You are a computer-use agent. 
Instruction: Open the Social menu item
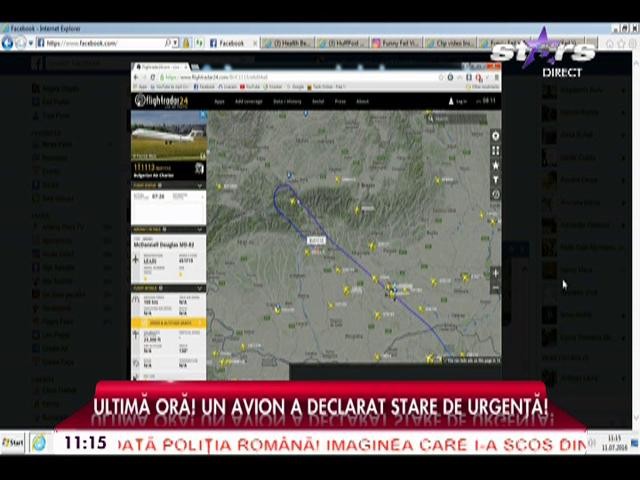coord(318,102)
